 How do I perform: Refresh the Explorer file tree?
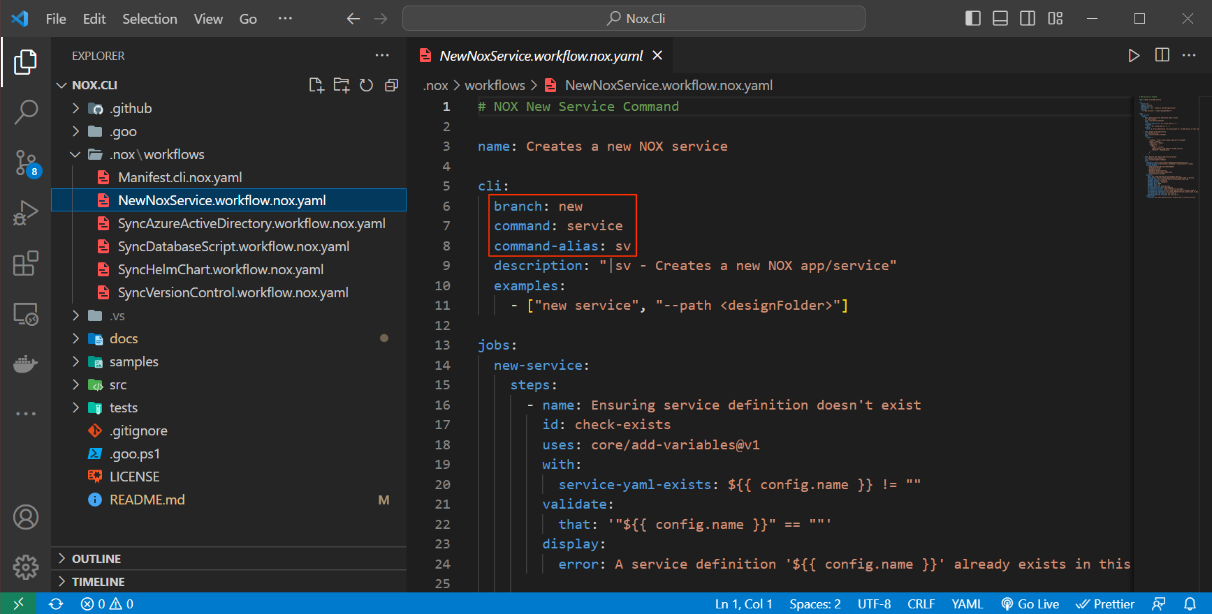pyautogui.click(x=366, y=85)
